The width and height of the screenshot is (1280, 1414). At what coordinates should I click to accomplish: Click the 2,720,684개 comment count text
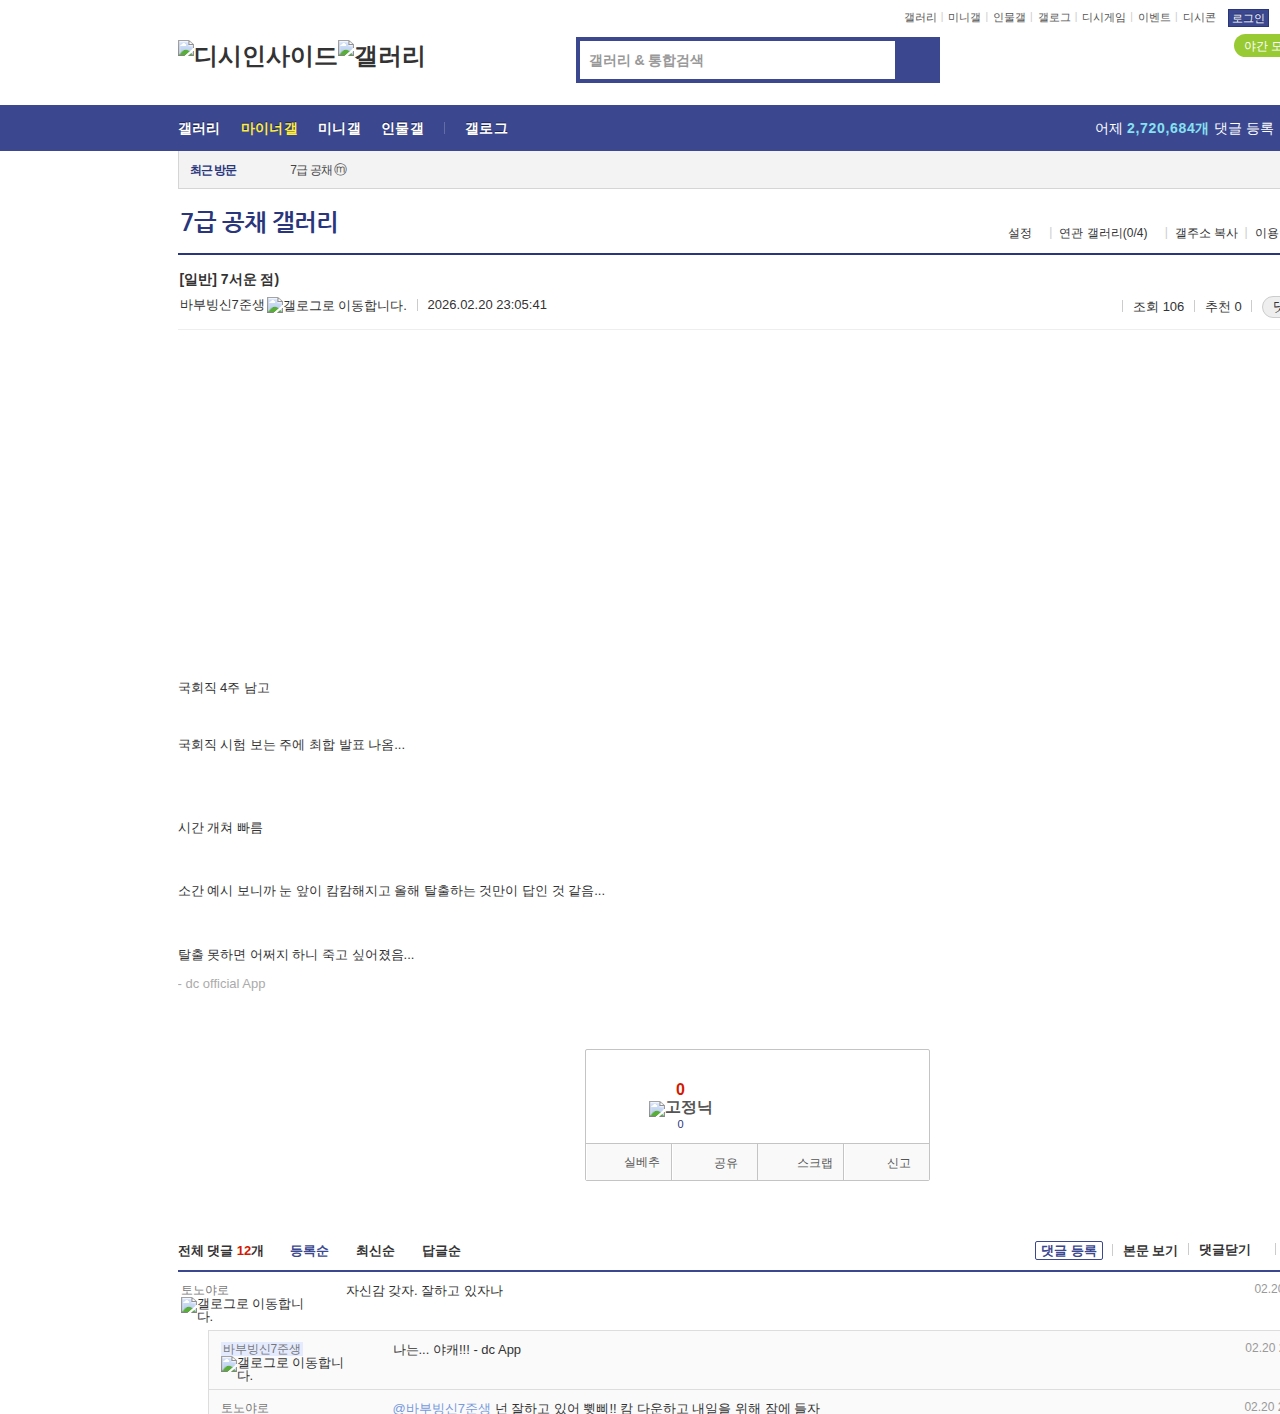[1167, 129]
